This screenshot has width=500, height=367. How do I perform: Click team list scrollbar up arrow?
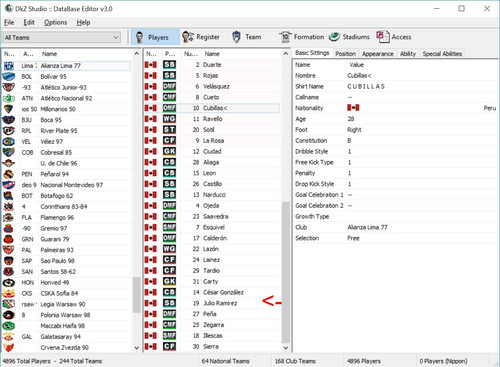pyautogui.click(x=136, y=53)
